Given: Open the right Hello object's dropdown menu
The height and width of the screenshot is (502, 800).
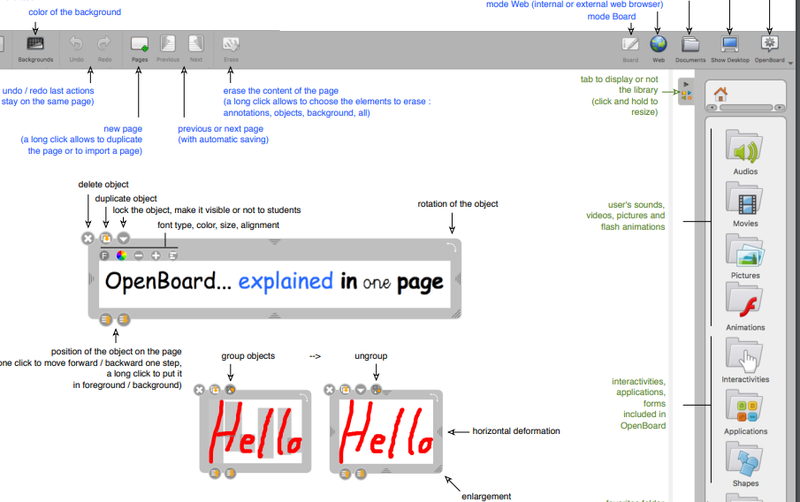Looking at the screenshot, I should point(361,390).
